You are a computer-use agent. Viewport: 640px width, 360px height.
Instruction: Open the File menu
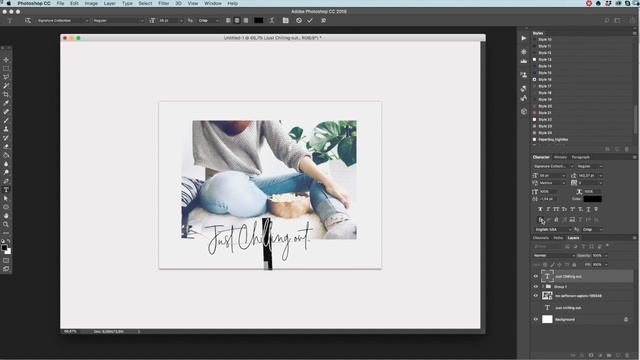coord(60,3)
